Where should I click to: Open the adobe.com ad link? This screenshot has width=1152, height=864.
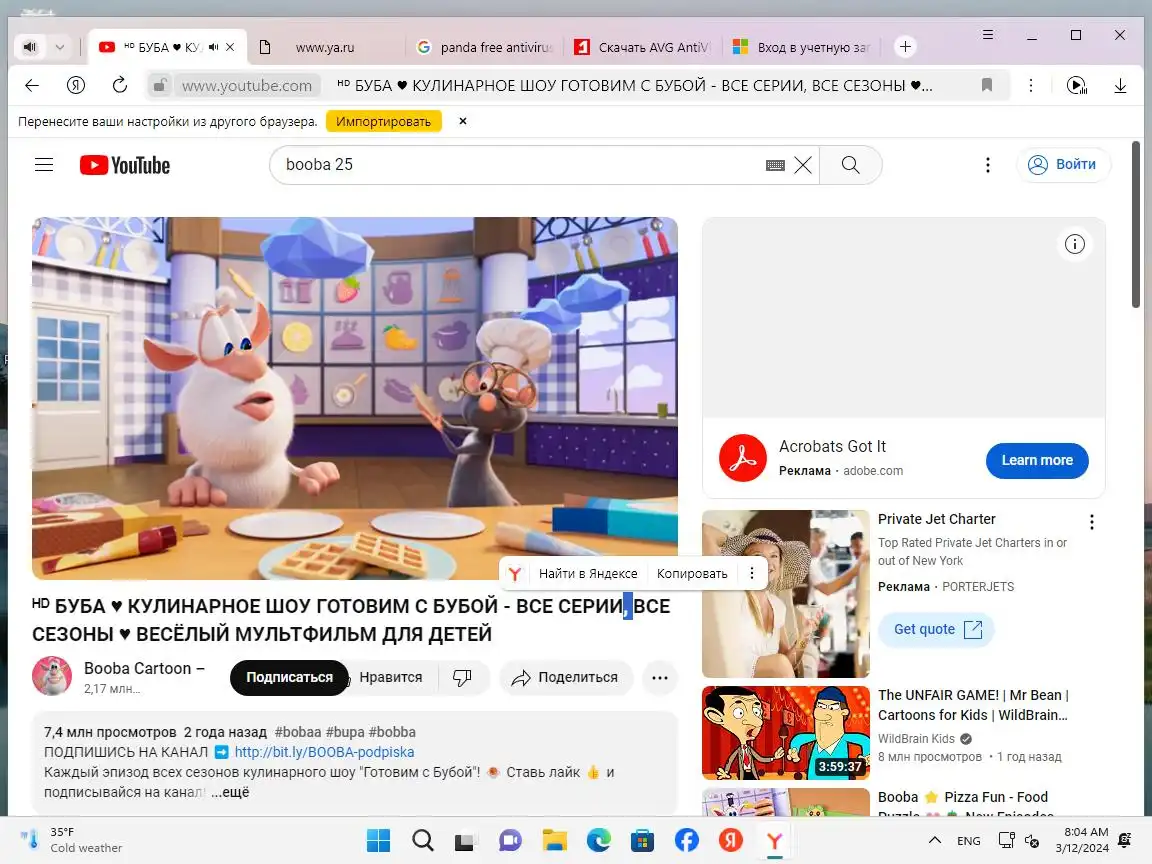point(873,471)
